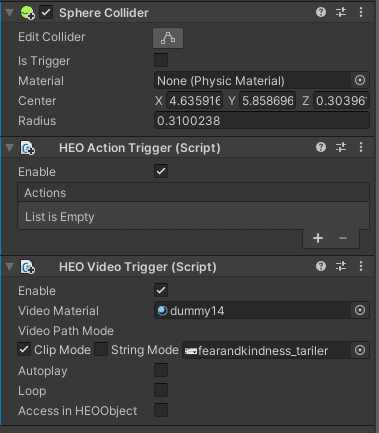Viewport: 379px width, 433px height.
Task: Open HEO Action Trigger help icon
Action: [321, 147]
